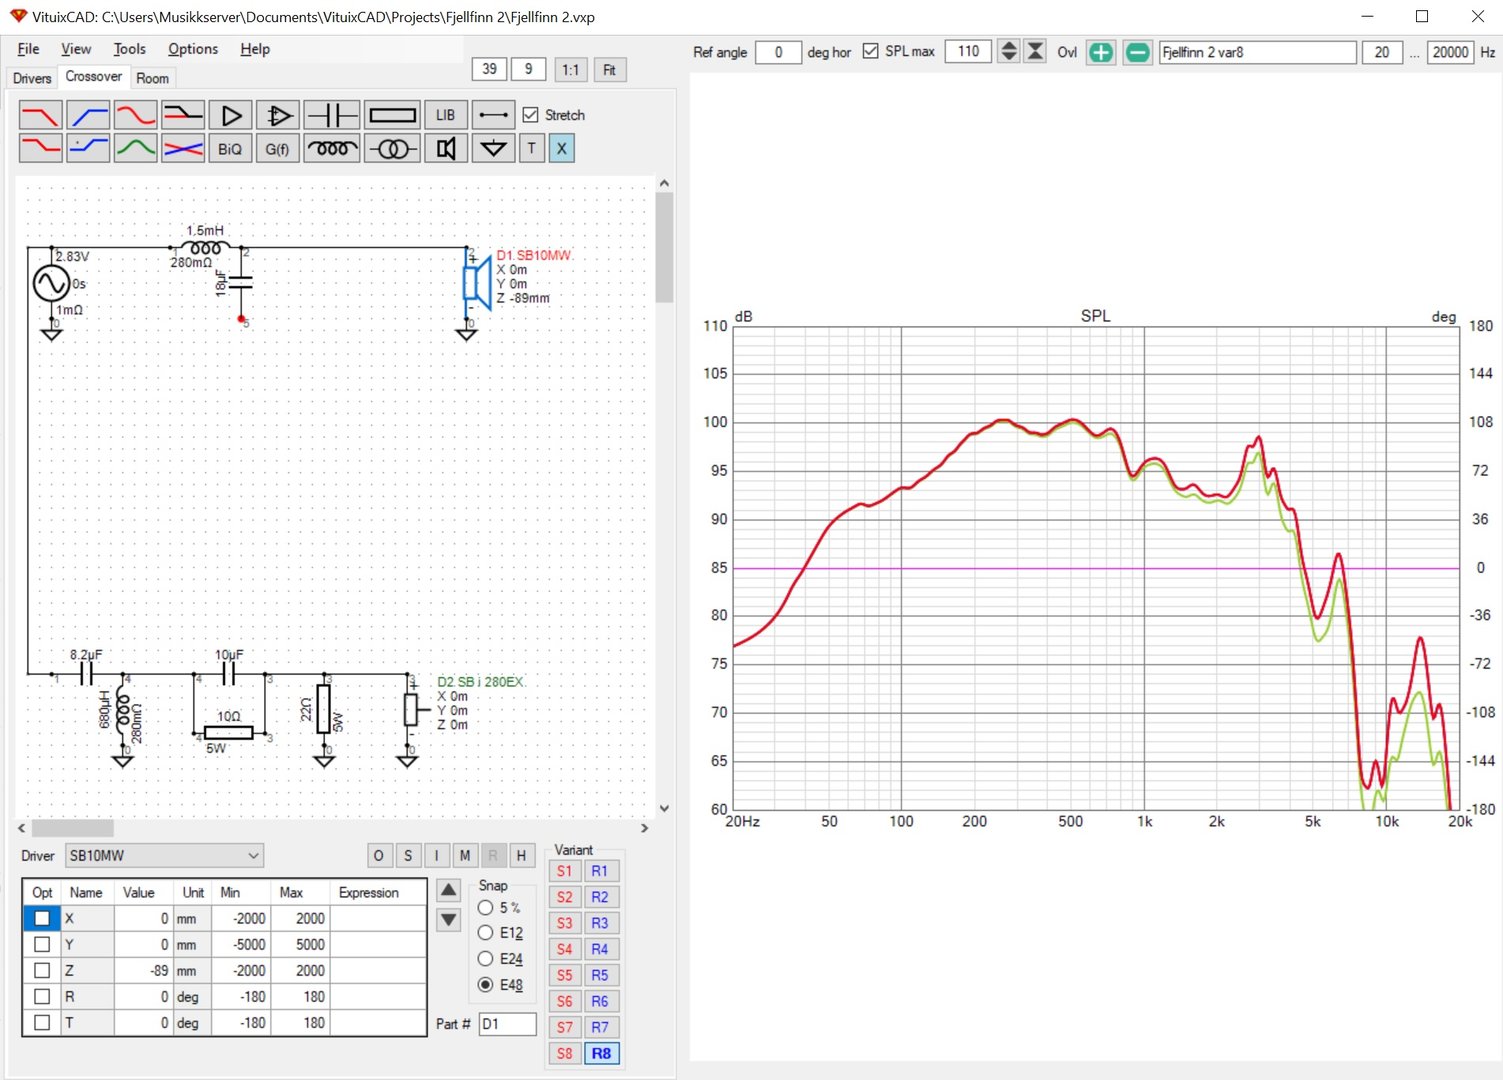Add a transformer component
This screenshot has height=1080, width=1503.
(x=392, y=149)
